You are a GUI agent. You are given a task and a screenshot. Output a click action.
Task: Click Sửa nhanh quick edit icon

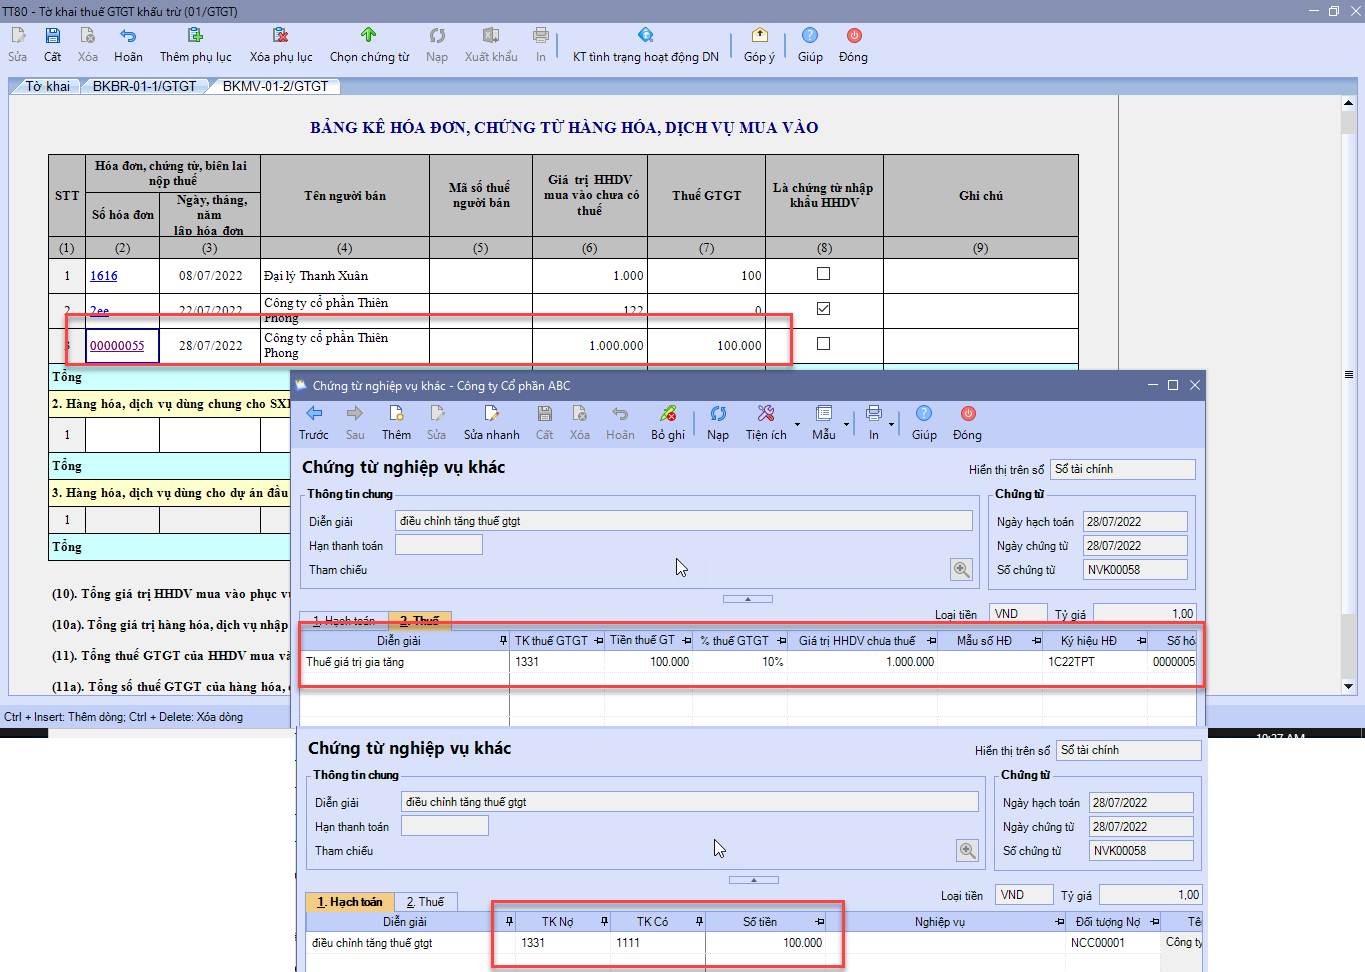coord(491,414)
